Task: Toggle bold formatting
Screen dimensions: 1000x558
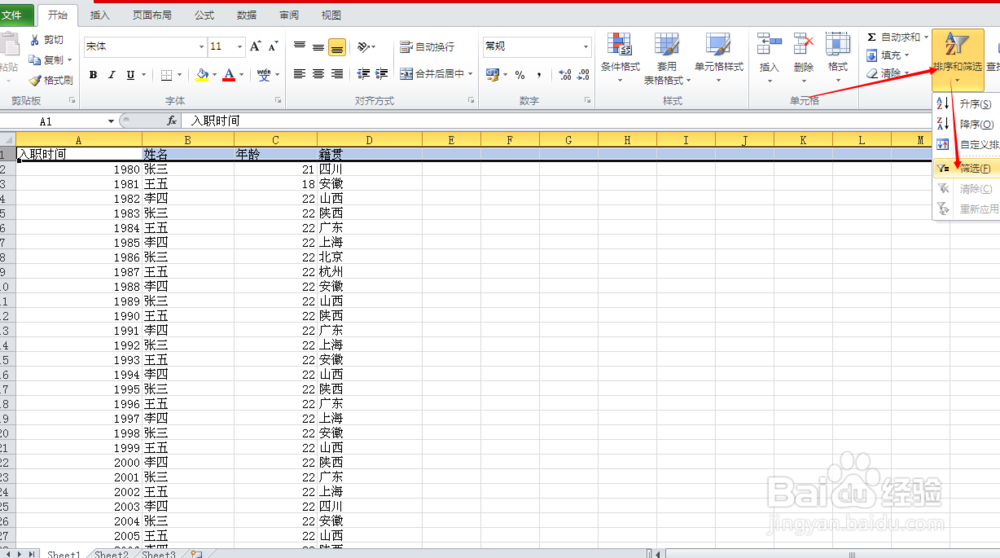Action: coord(93,75)
